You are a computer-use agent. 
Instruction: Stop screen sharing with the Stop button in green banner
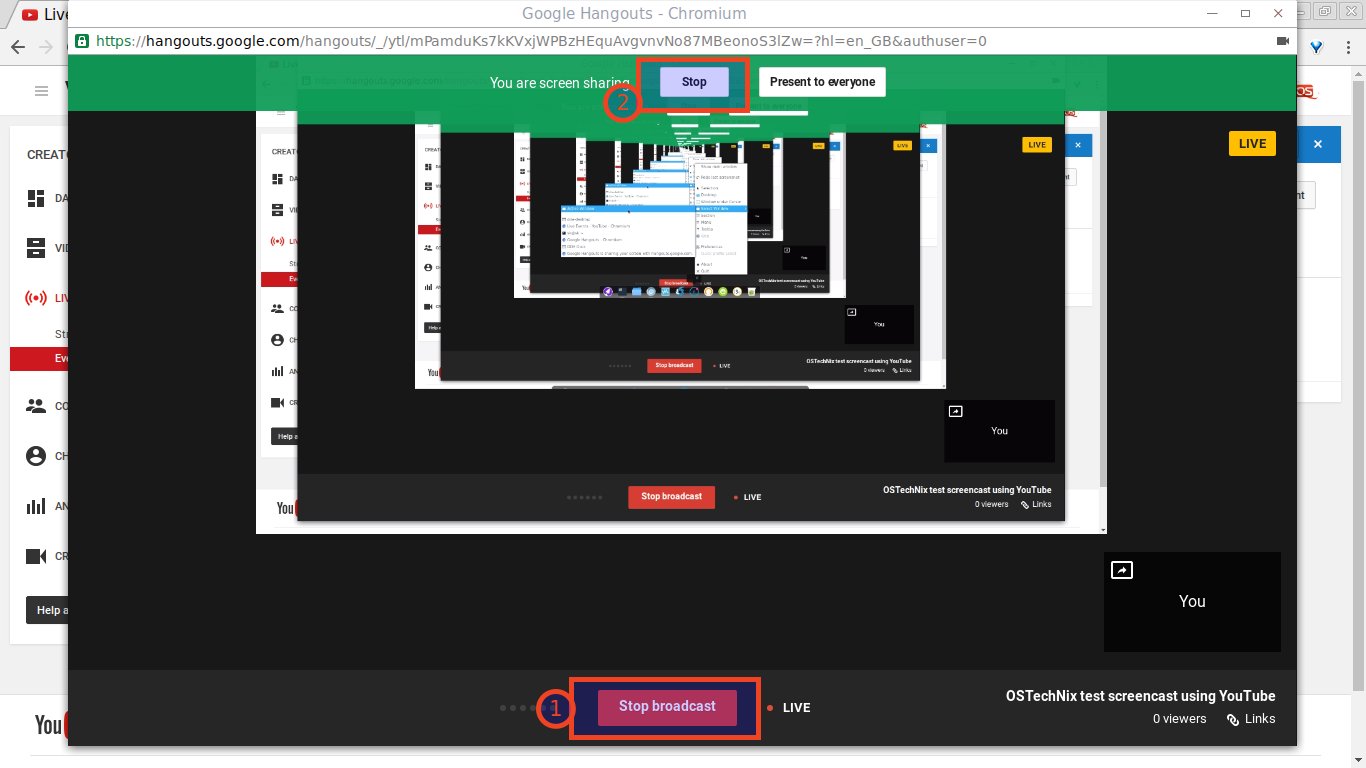694,82
